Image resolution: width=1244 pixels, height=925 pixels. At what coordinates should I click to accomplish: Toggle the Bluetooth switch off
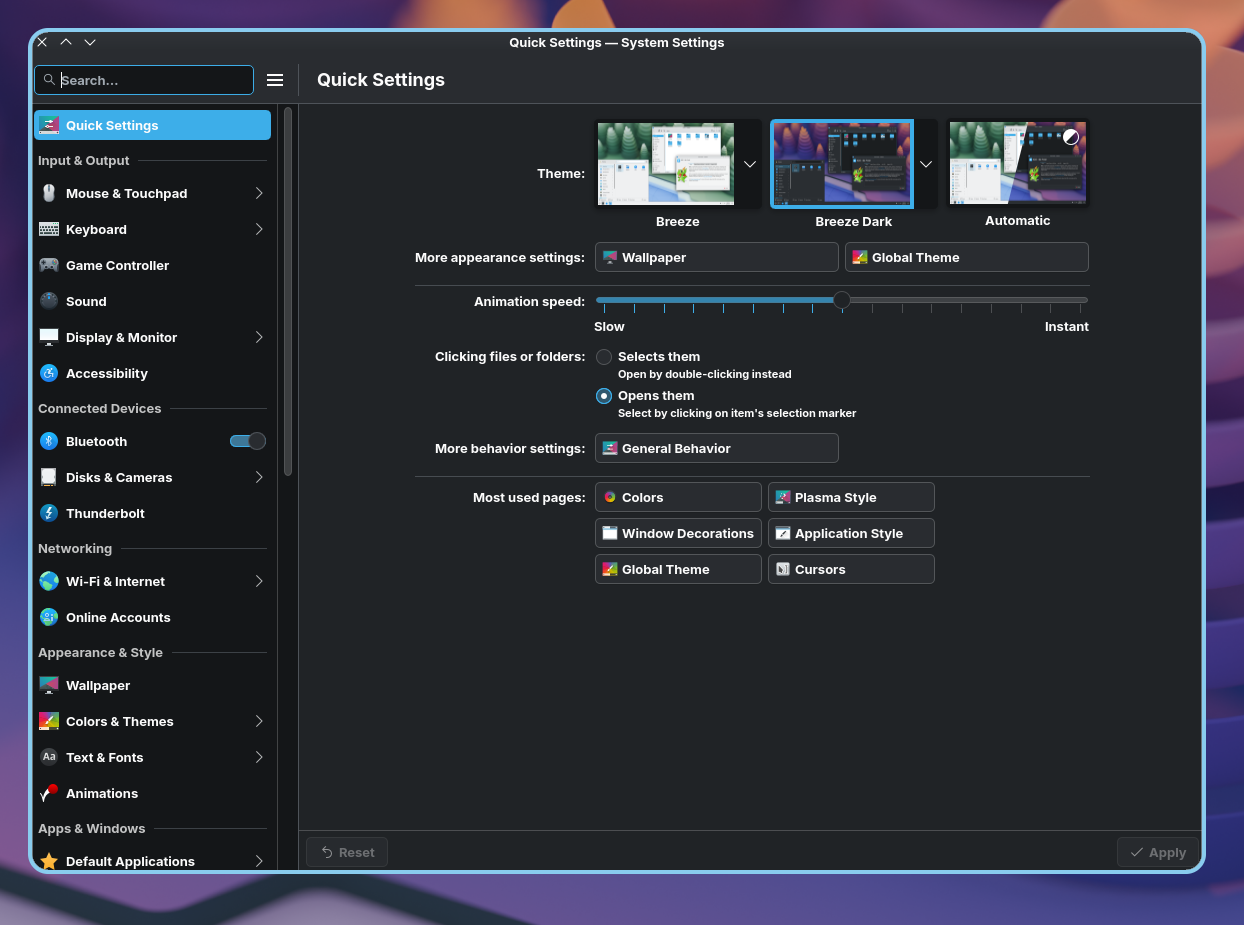click(x=248, y=441)
